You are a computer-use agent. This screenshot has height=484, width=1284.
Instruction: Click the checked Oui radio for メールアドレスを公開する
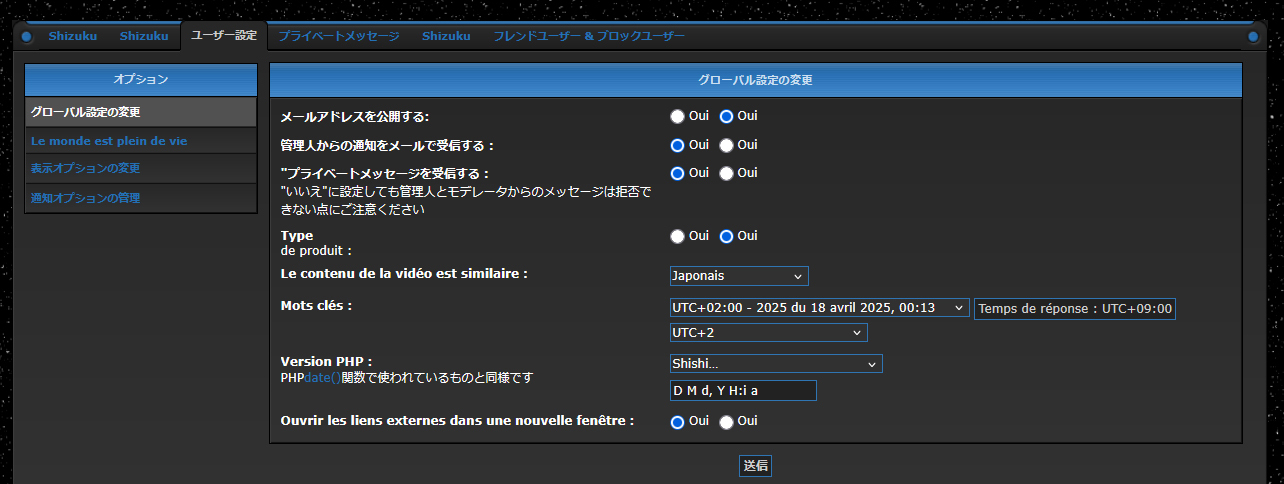(727, 116)
